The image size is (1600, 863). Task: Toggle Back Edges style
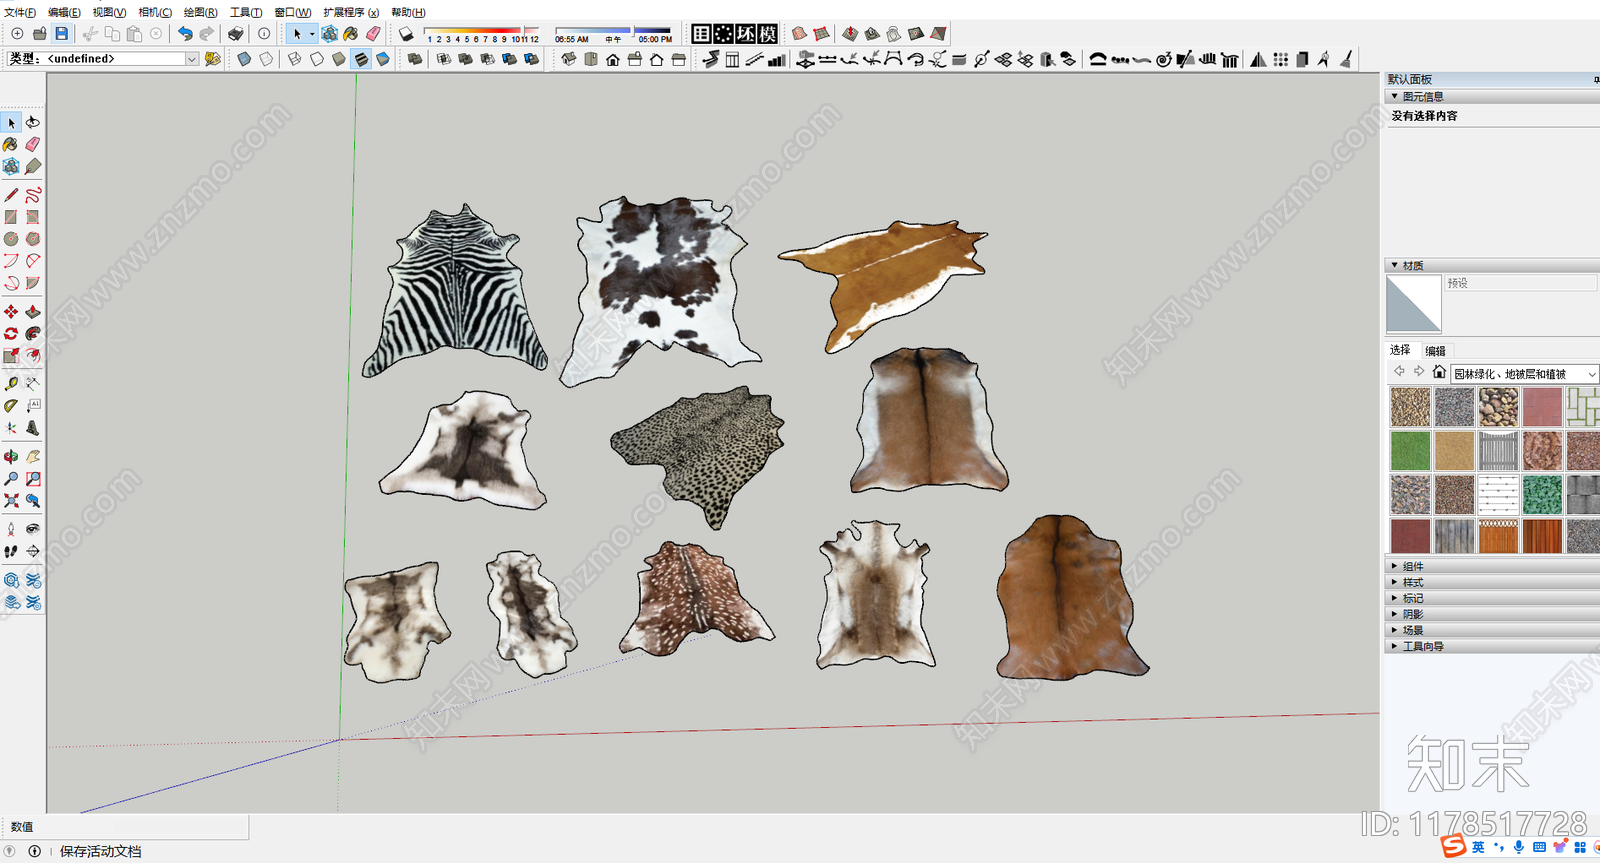click(x=266, y=60)
